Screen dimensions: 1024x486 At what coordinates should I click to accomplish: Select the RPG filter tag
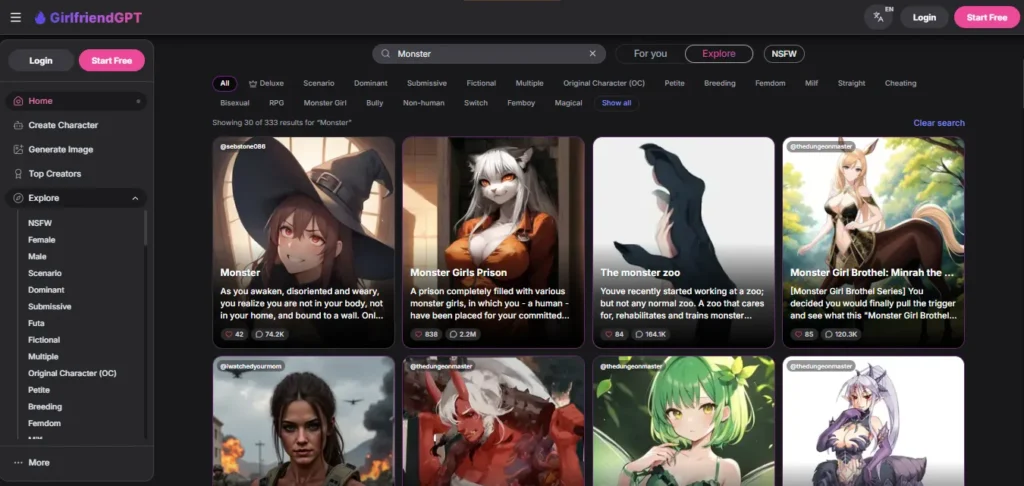[276, 103]
